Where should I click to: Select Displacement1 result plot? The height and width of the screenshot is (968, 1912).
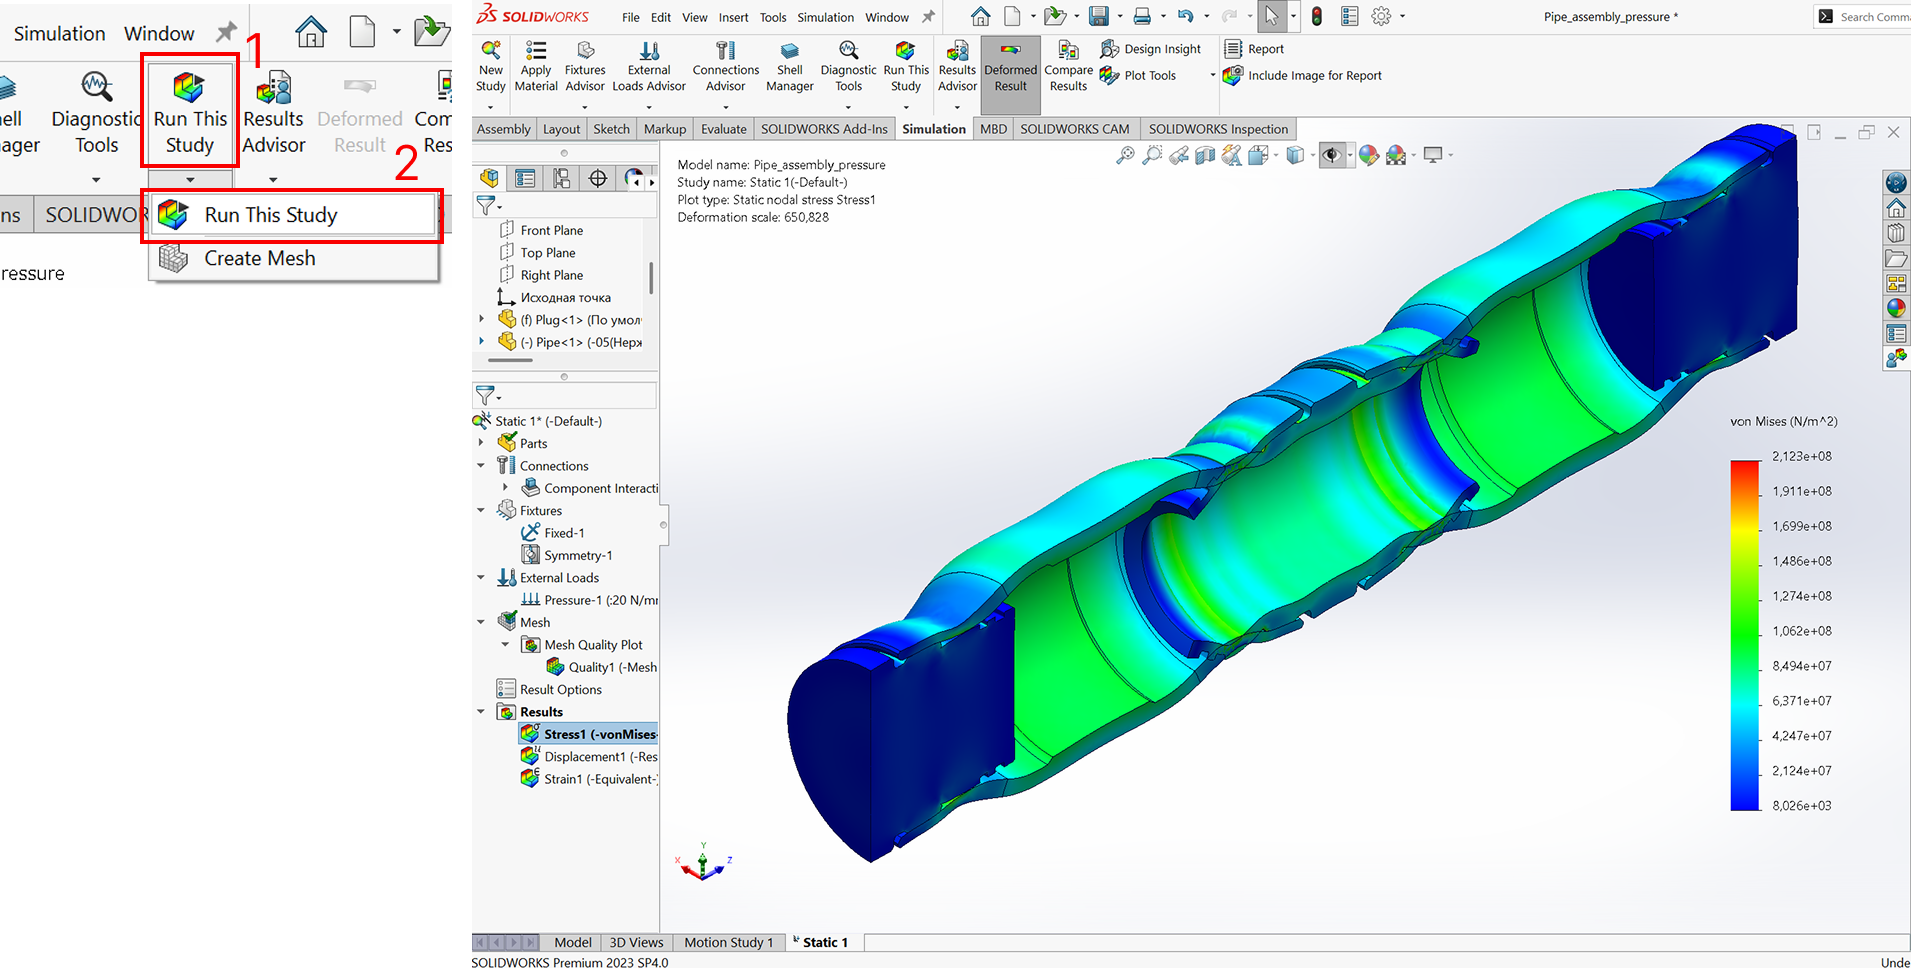588,757
